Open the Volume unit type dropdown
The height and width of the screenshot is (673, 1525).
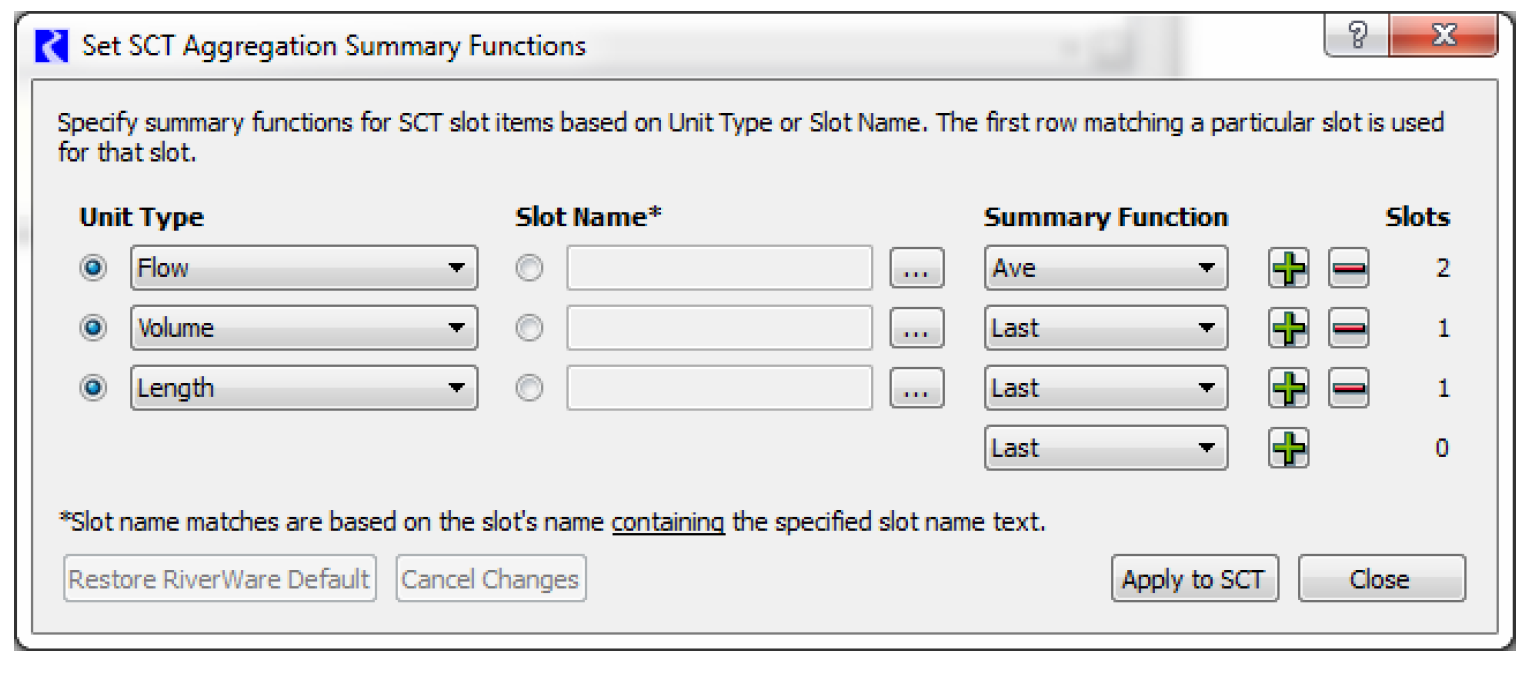(x=304, y=328)
